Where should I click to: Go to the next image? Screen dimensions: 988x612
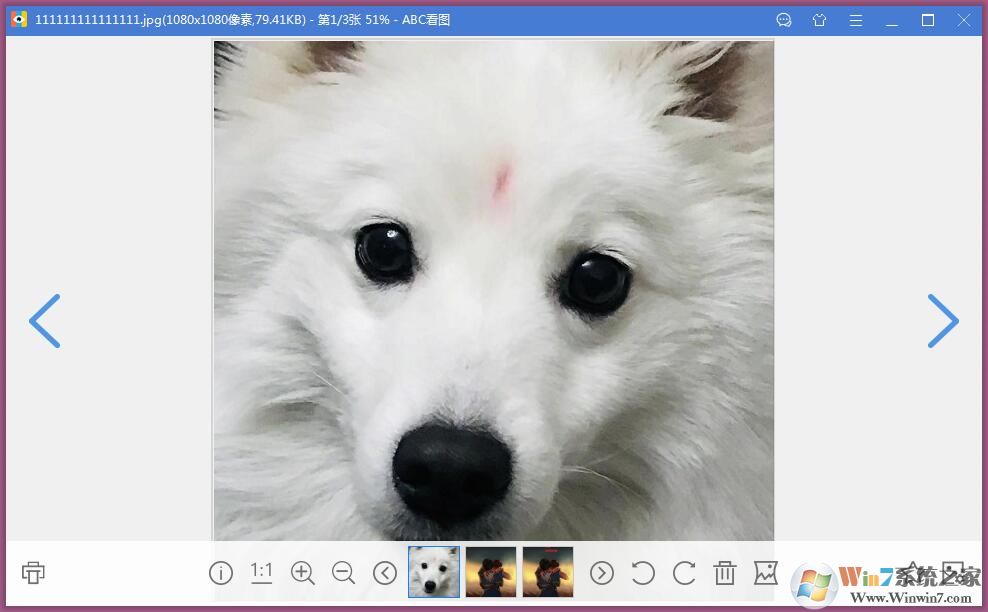click(x=943, y=321)
